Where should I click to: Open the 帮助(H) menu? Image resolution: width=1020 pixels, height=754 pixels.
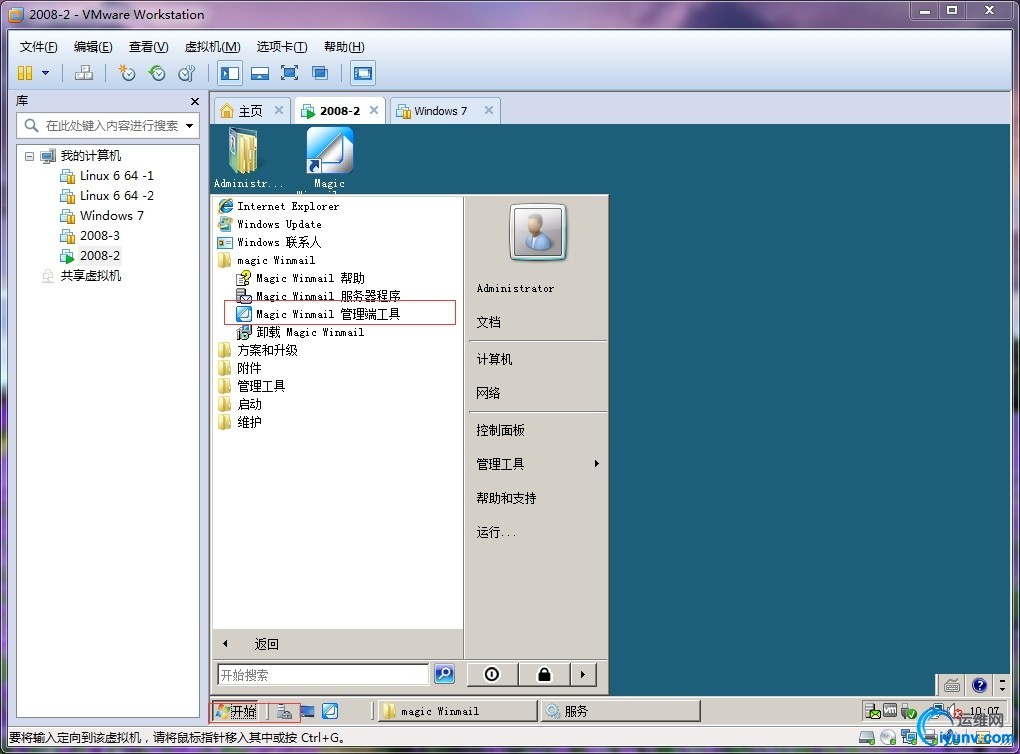pos(344,47)
